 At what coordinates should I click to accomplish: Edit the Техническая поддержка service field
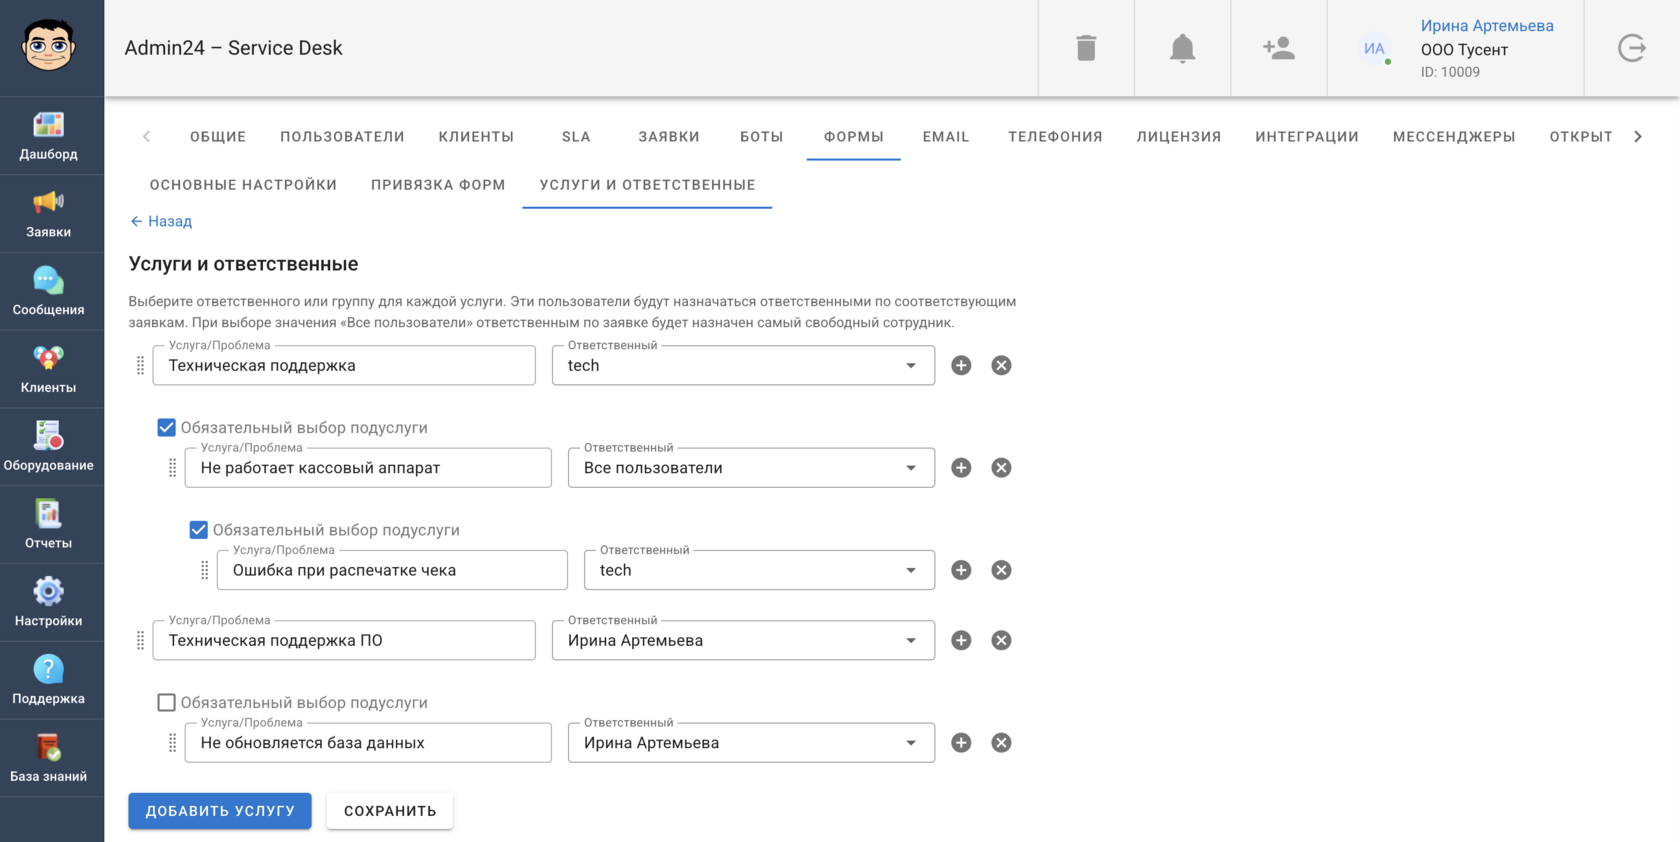344,365
